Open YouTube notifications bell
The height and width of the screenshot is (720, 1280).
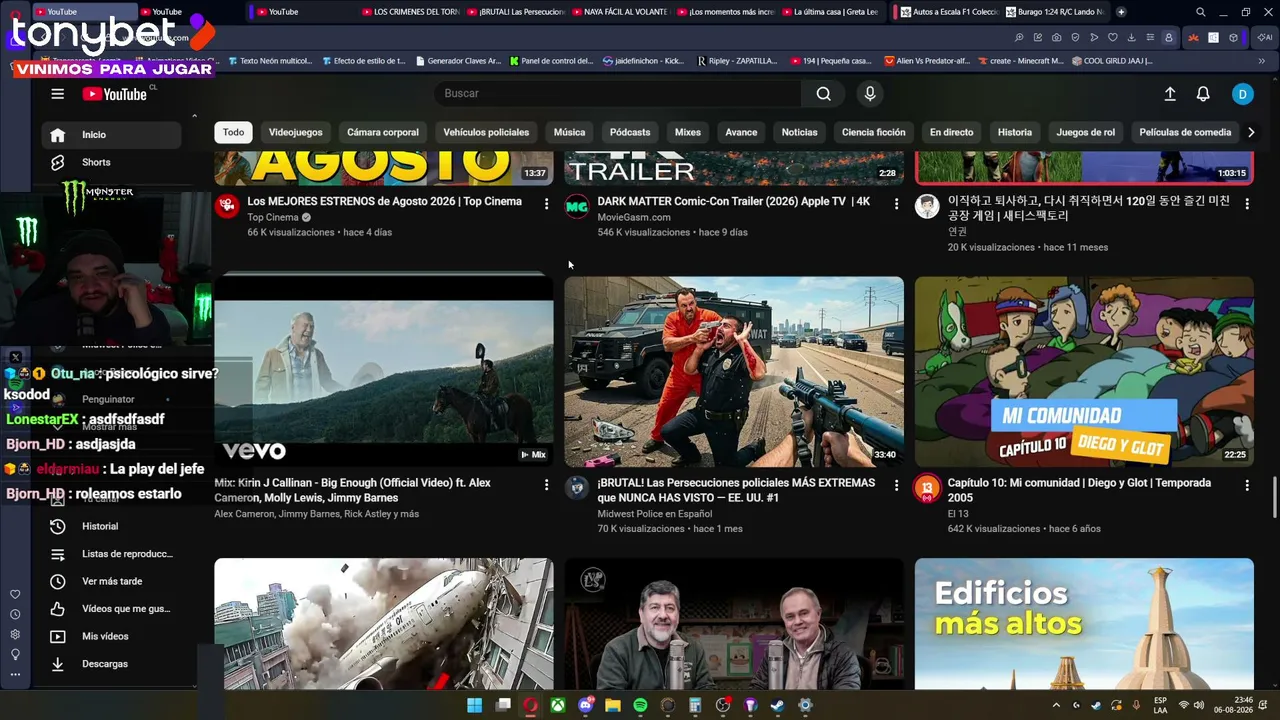click(1203, 94)
